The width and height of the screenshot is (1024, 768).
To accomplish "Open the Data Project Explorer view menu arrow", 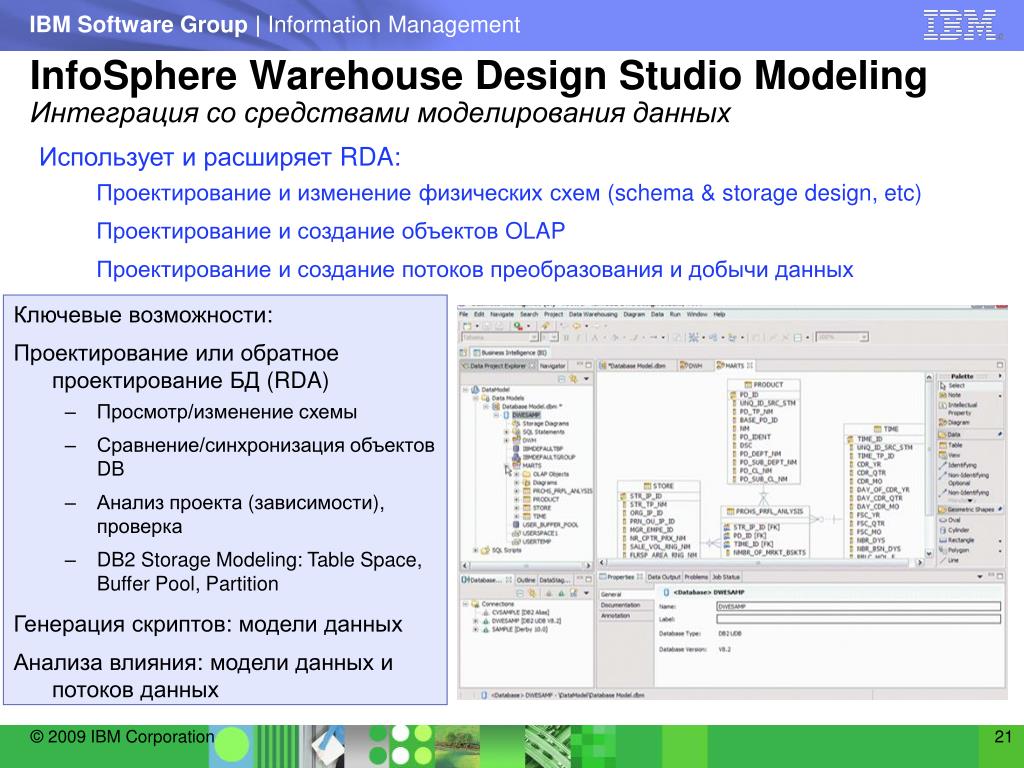I will (x=586, y=379).
